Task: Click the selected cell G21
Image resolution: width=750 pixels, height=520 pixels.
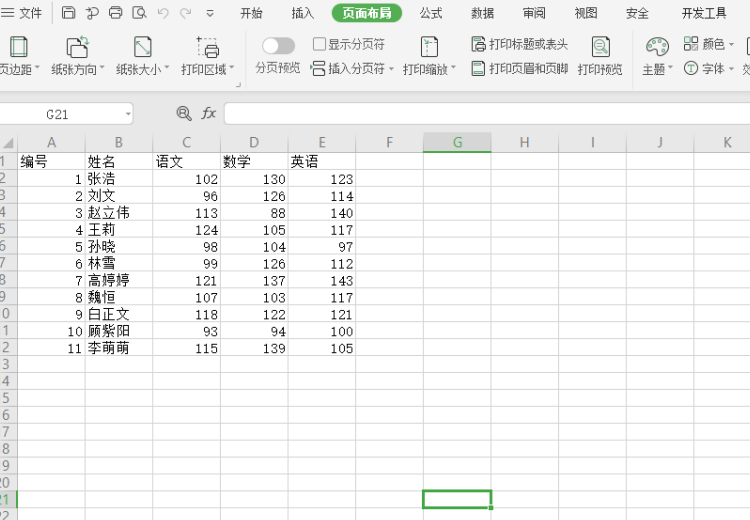Action: pyautogui.click(x=457, y=499)
